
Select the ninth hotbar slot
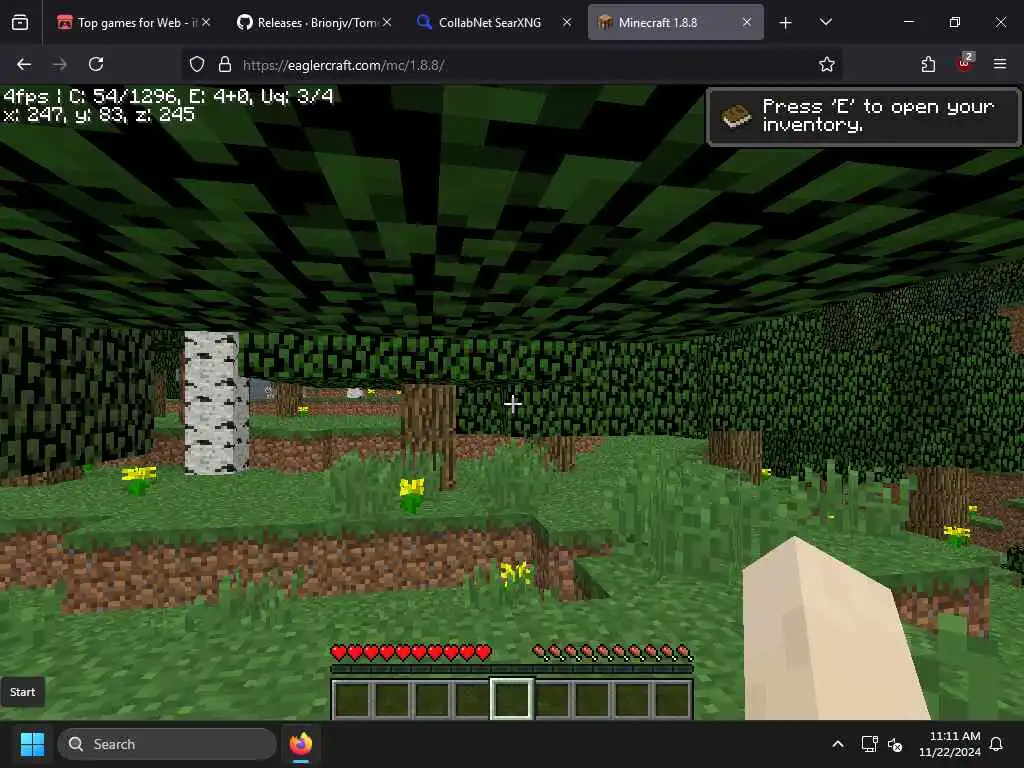tap(672, 699)
